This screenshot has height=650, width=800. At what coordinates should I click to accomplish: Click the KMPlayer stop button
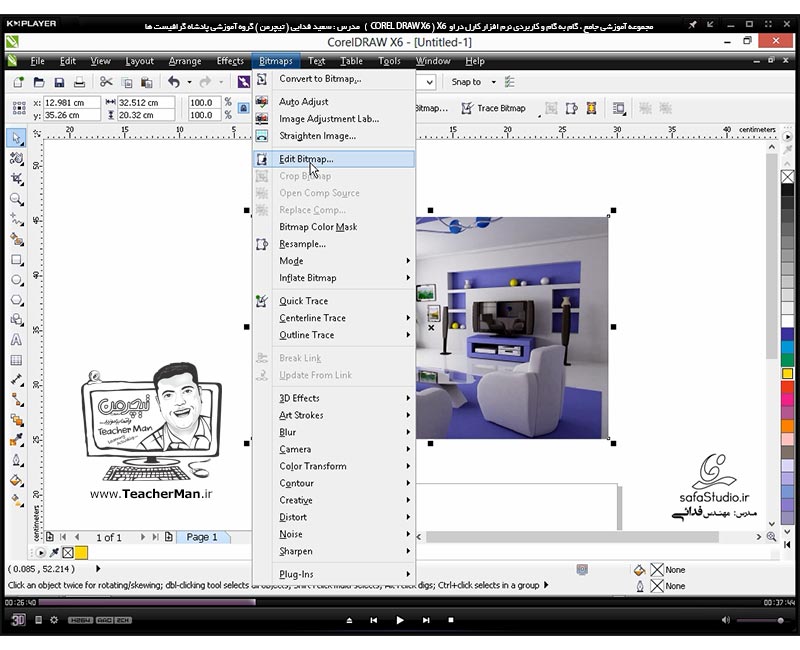451,620
